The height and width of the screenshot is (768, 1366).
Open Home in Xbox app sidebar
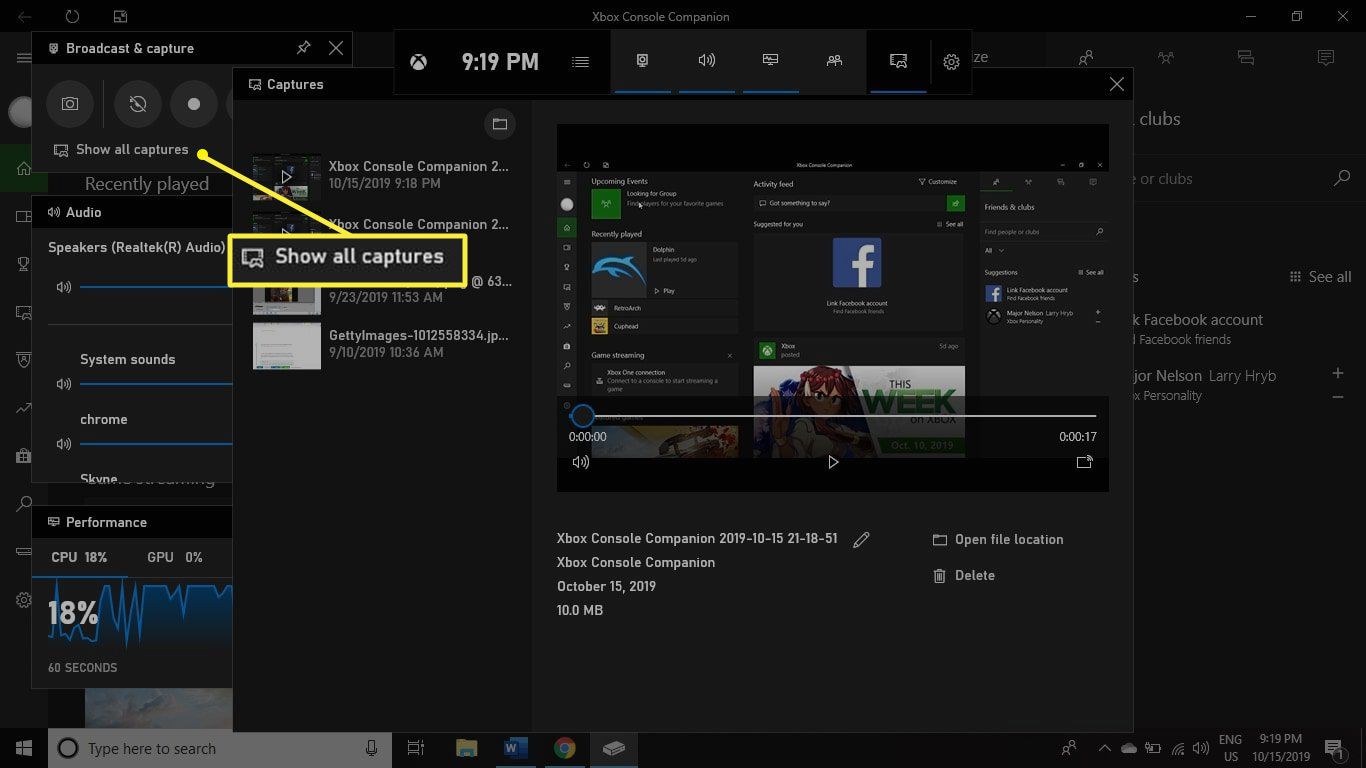(x=23, y=169)
